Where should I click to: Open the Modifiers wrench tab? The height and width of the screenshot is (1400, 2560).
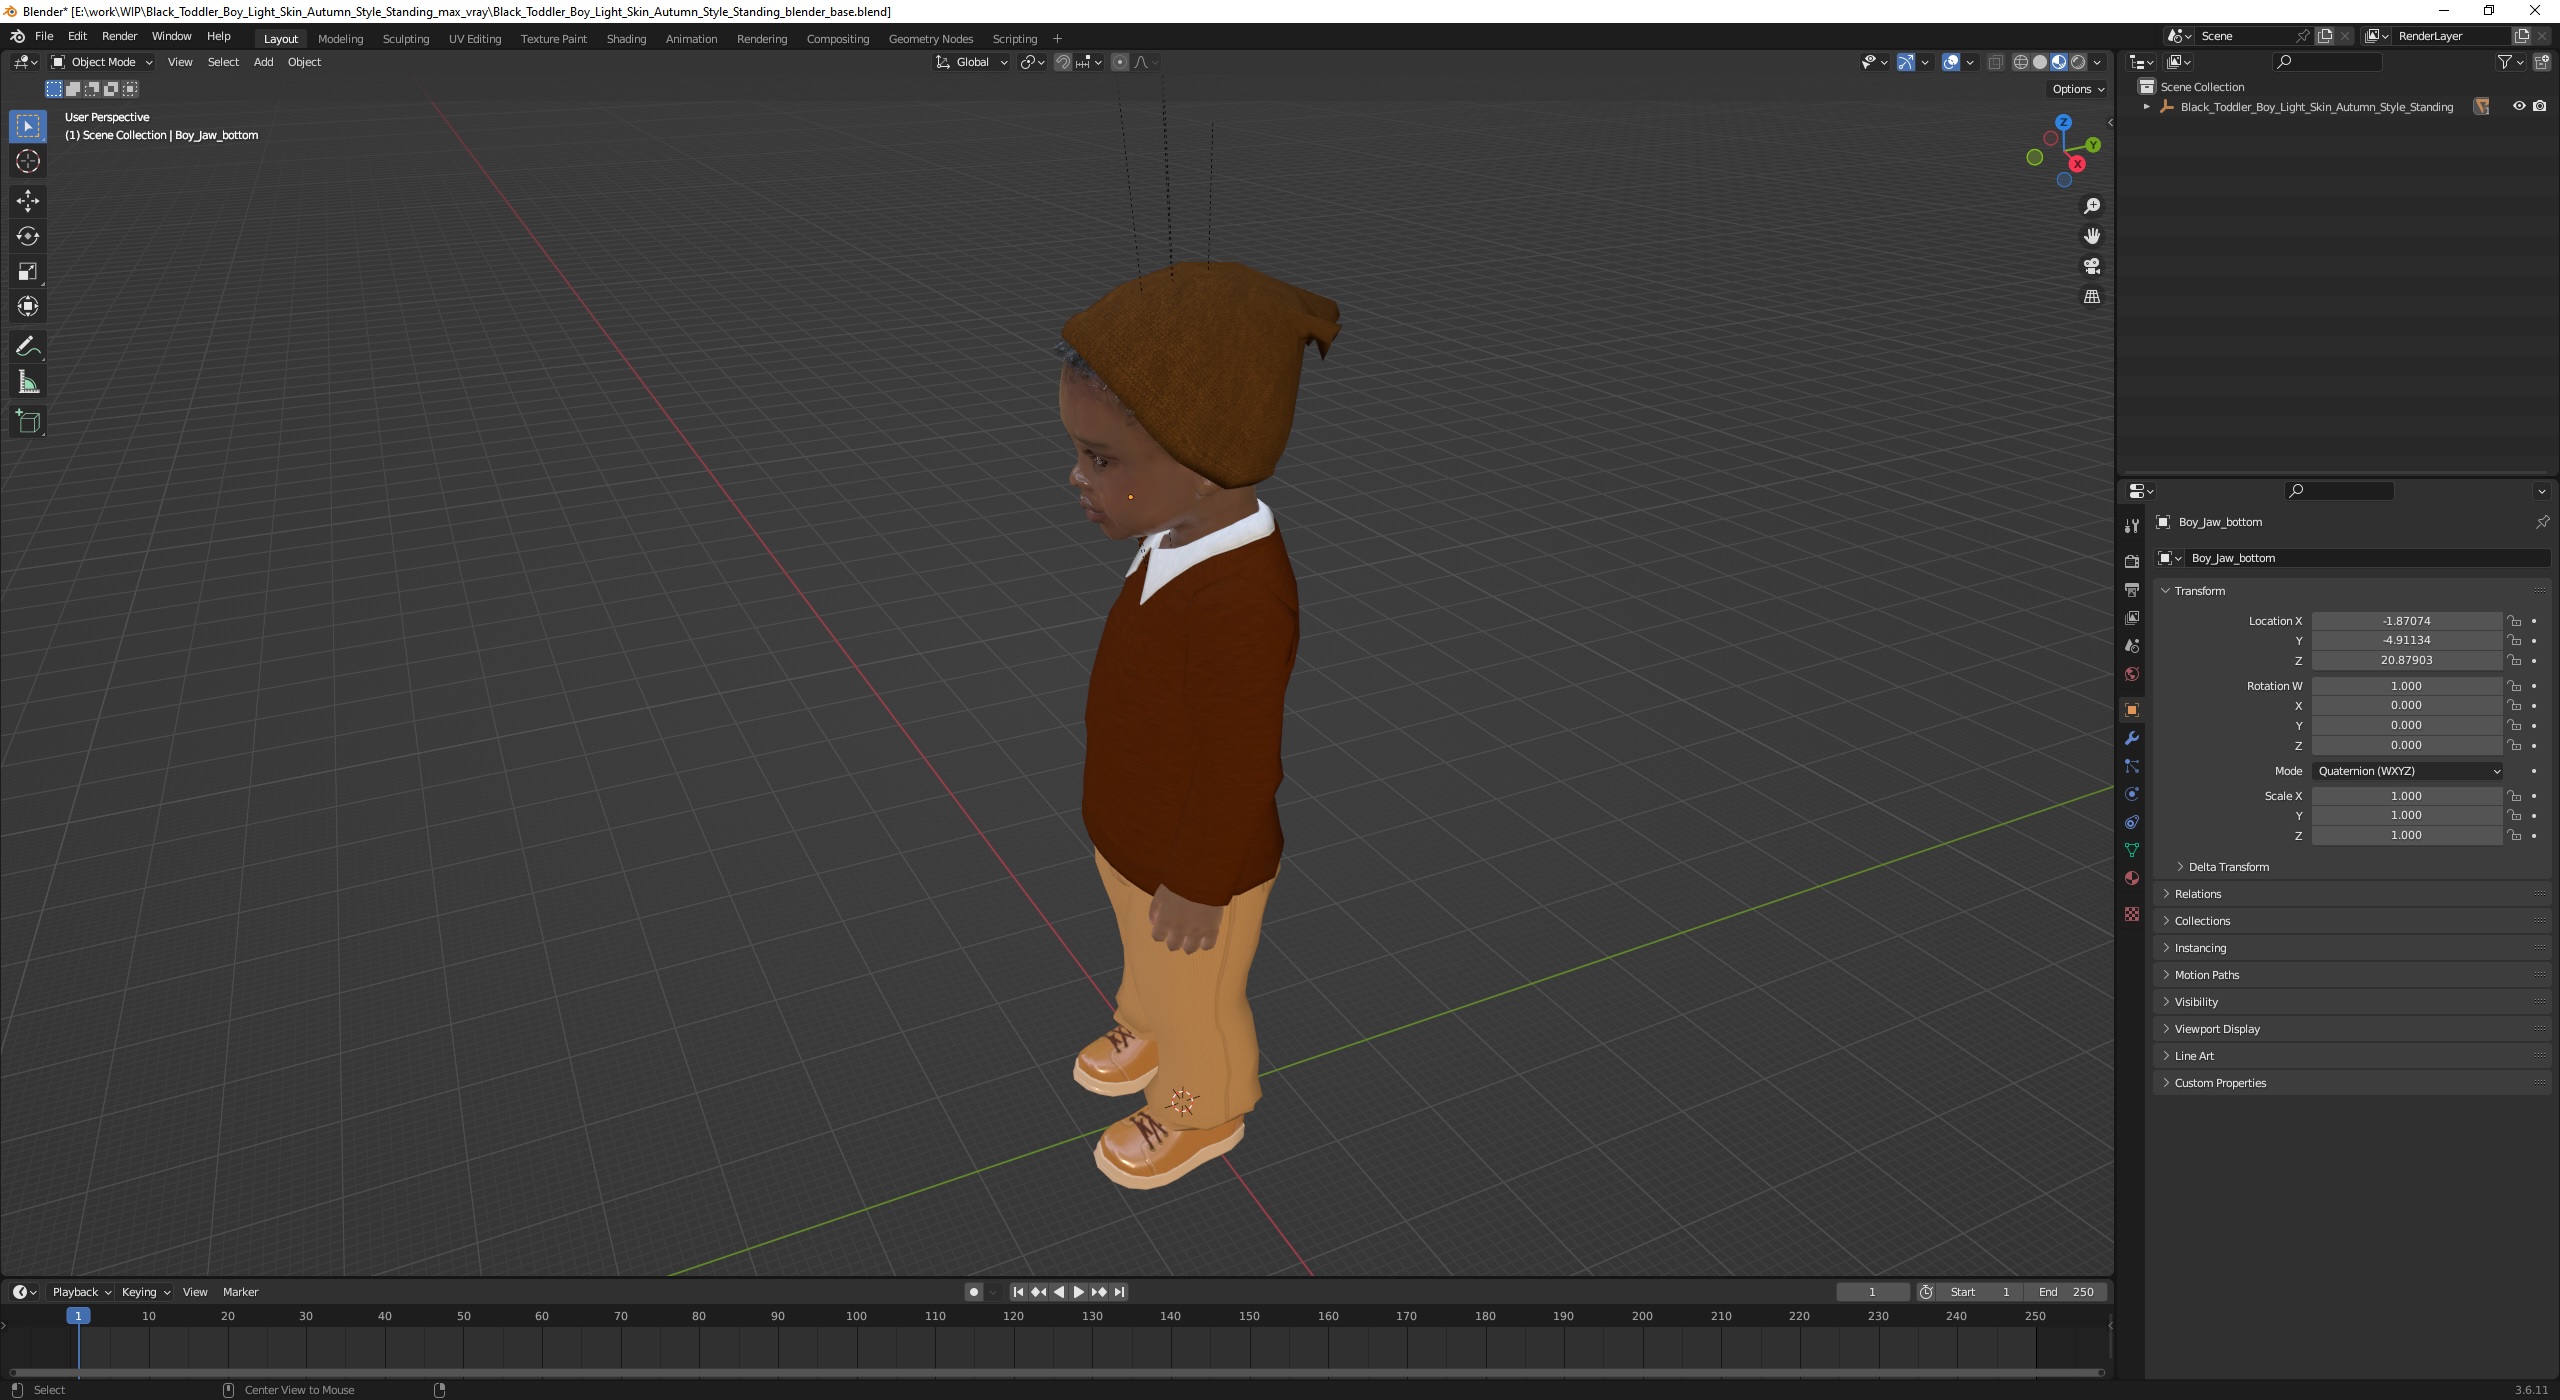coord(2131,738)
